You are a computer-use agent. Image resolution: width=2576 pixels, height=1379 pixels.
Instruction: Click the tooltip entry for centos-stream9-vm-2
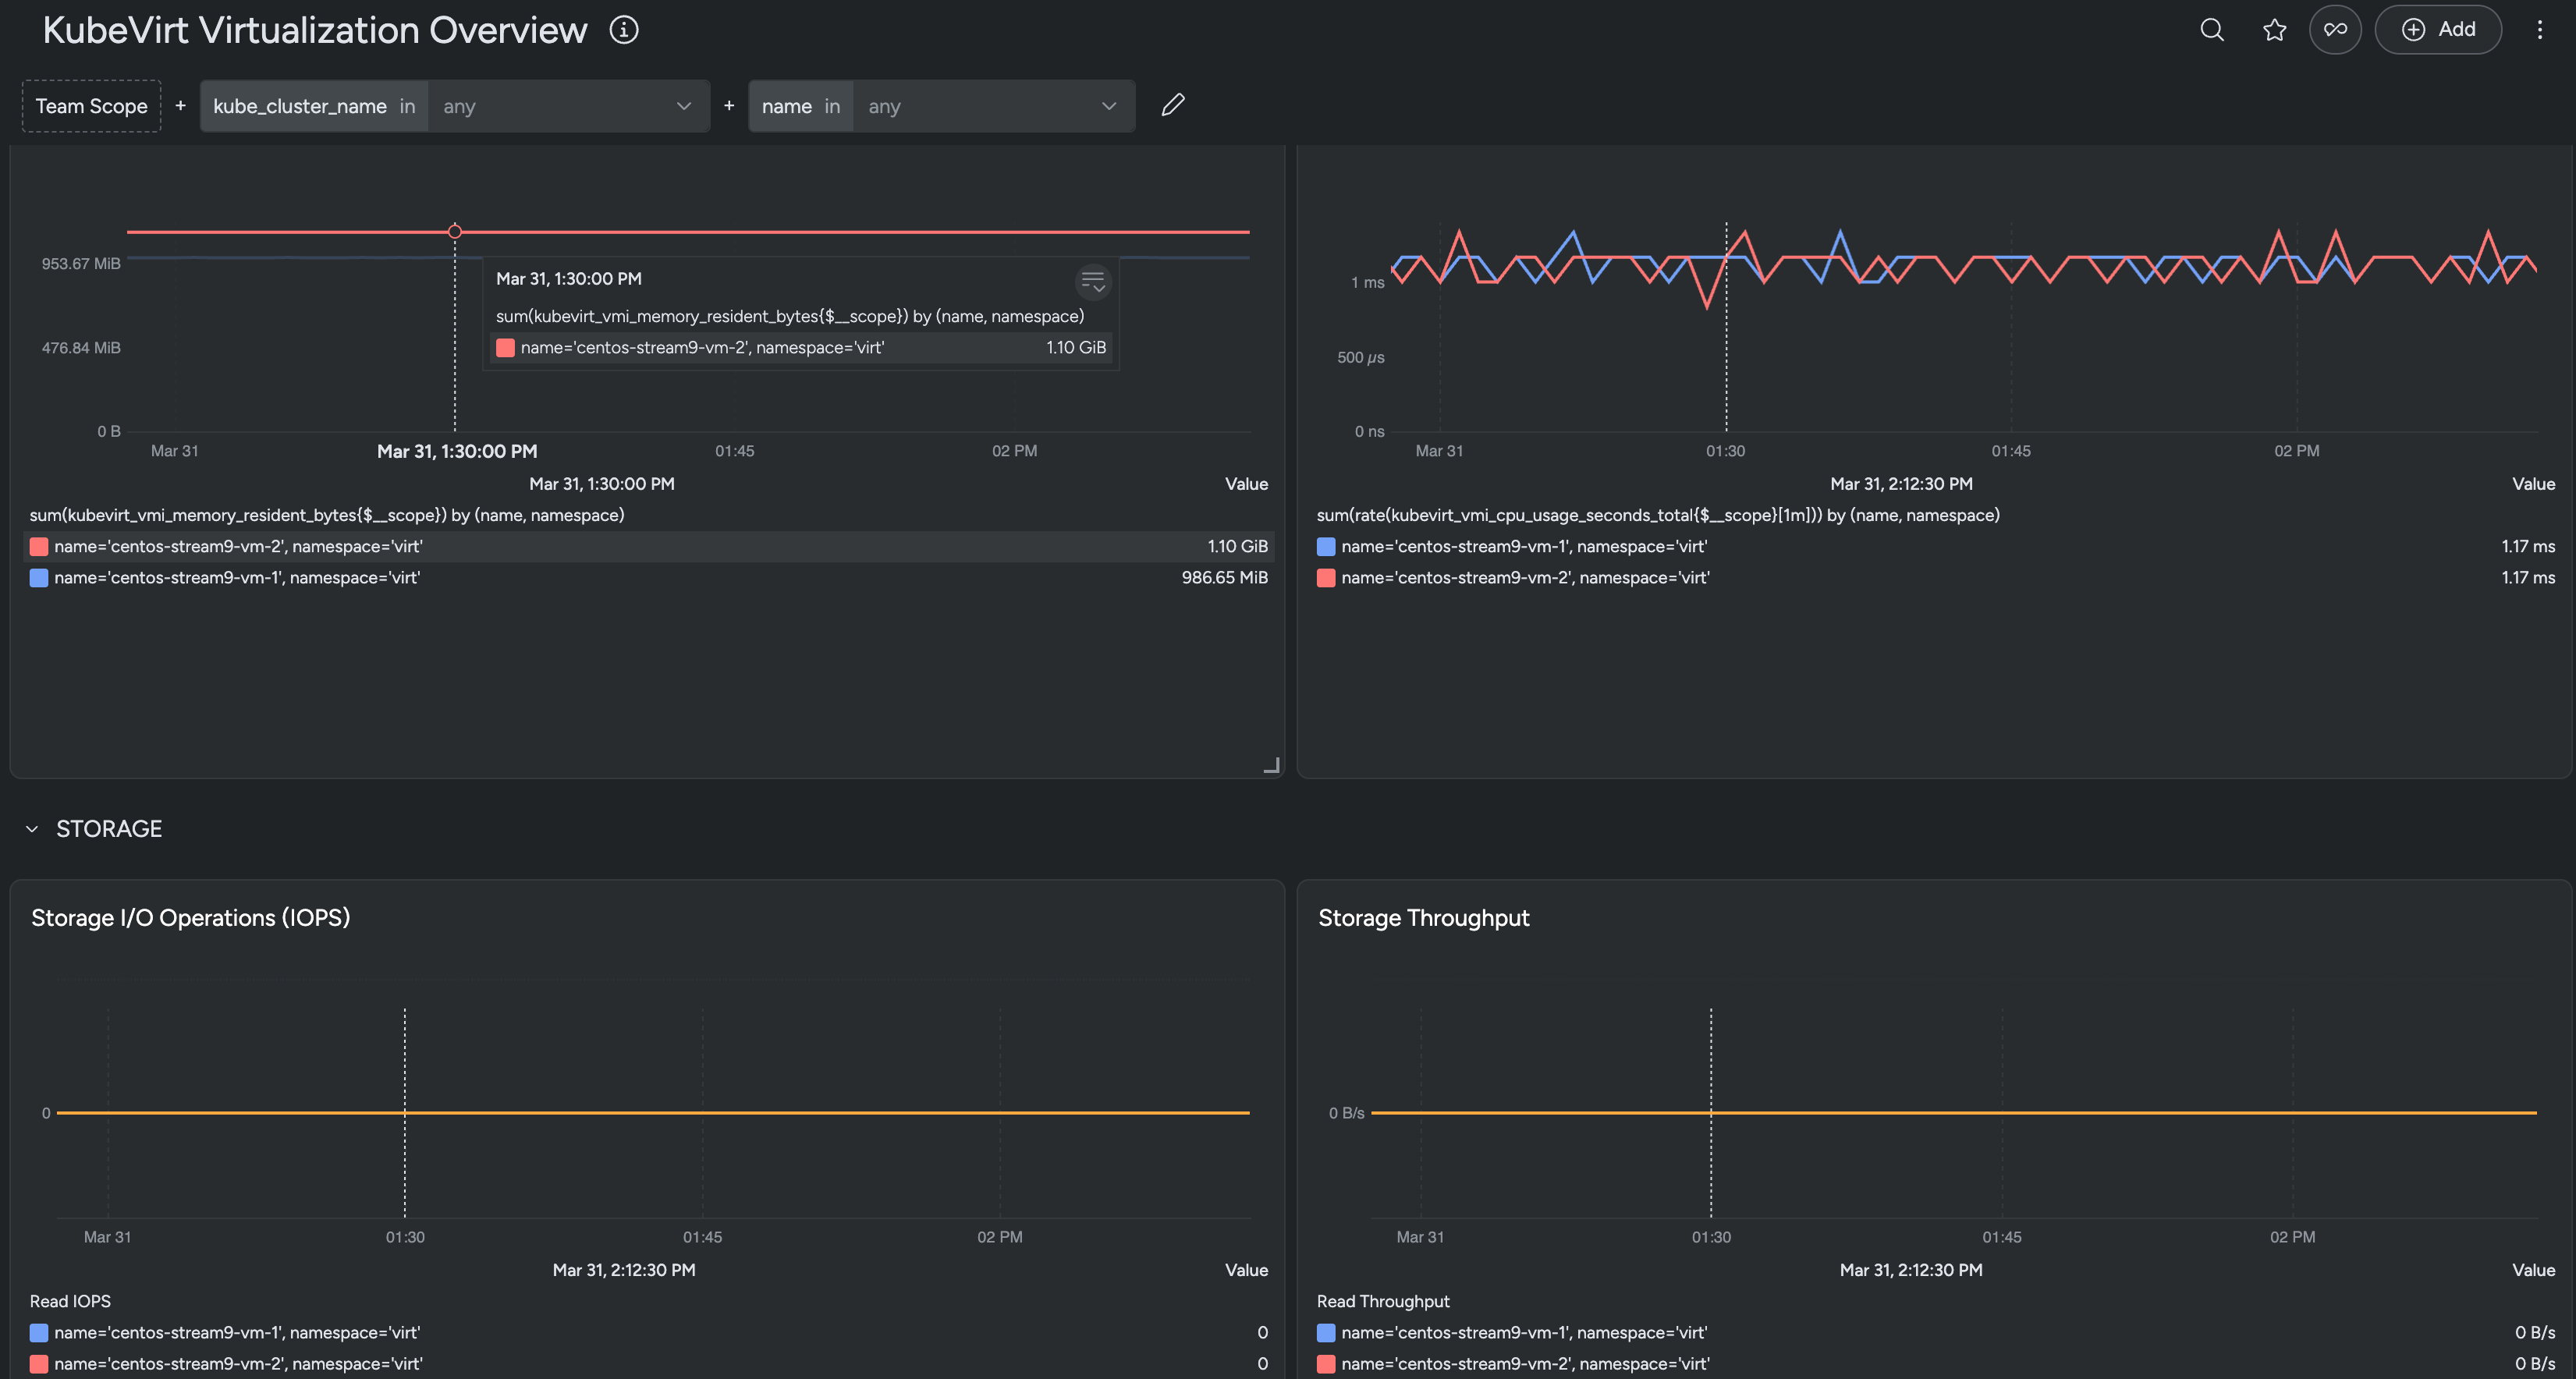(801, 348)
